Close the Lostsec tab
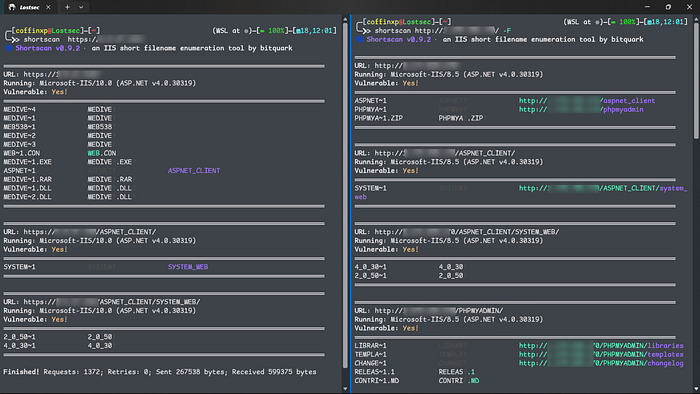This screenshot has width=700, height=394. pos(48,7)
